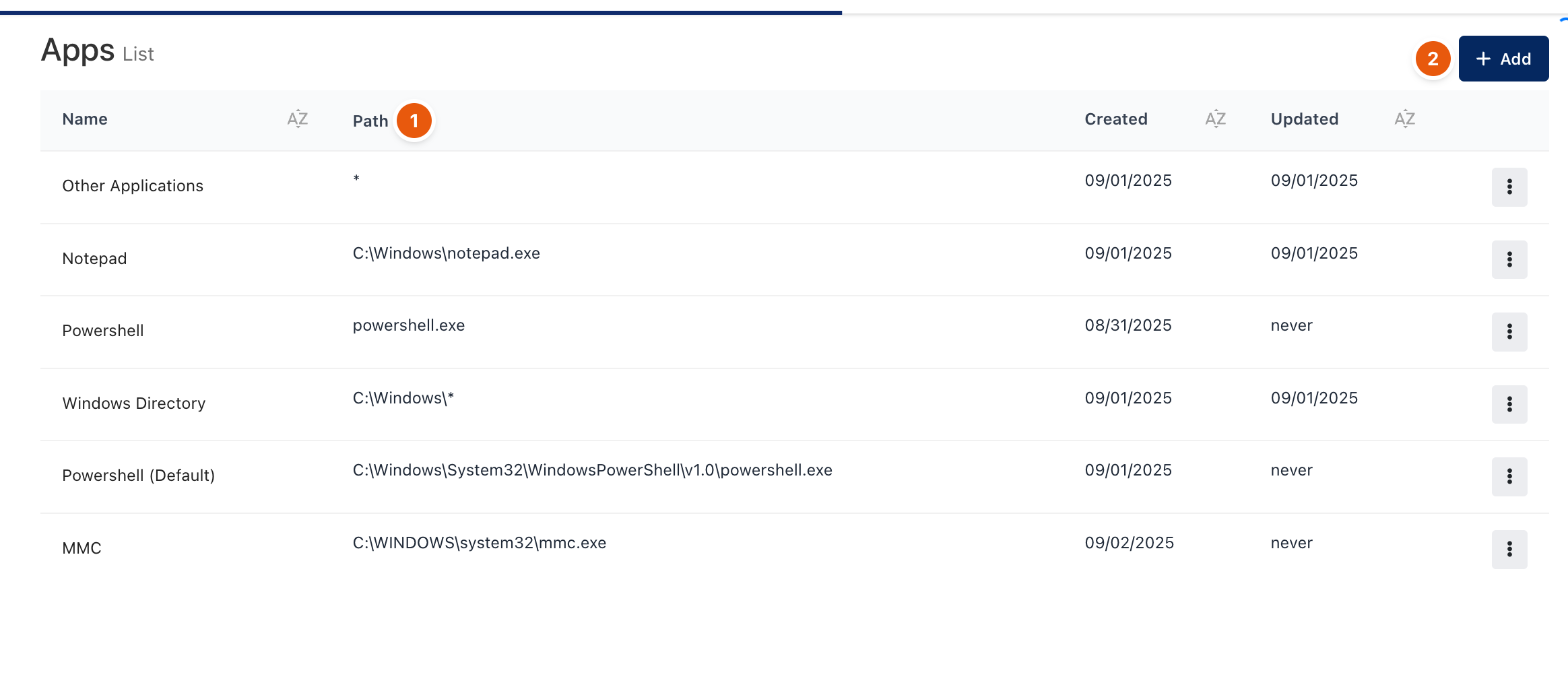Viewport: 1568px width, 687px height.
Task: Click Notepad's created date 09/01/2025
Action: coord(1128,253)
